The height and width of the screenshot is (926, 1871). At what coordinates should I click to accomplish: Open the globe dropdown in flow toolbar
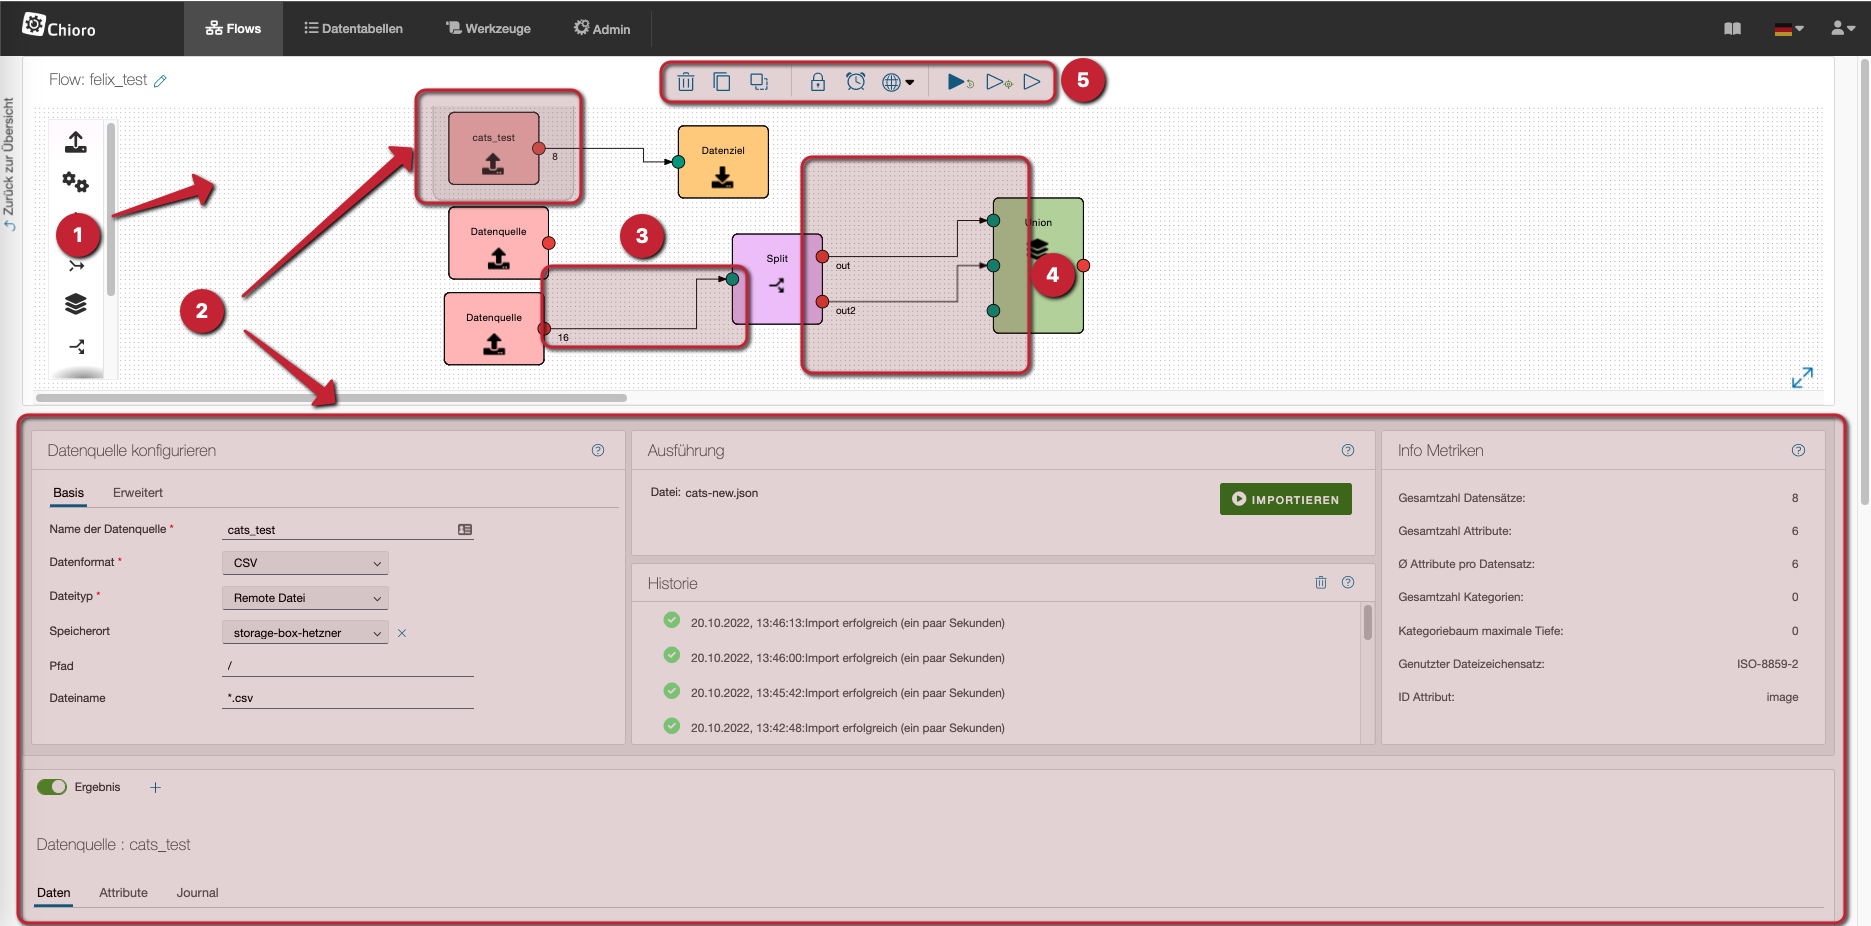[897, 82]
